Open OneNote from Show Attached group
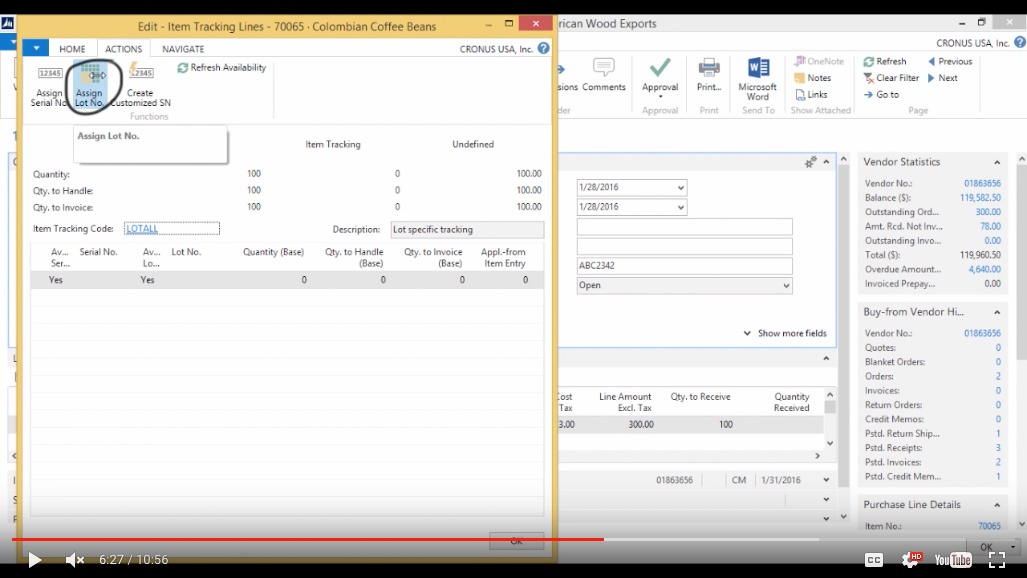 (819, 61)
